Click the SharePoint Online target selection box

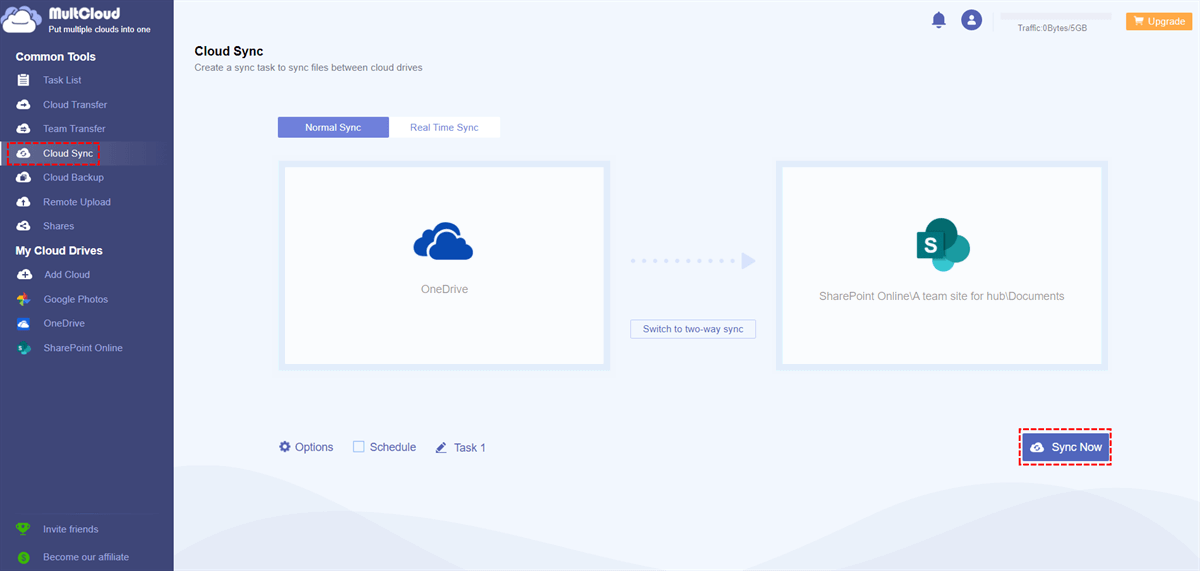click(941, 265)
